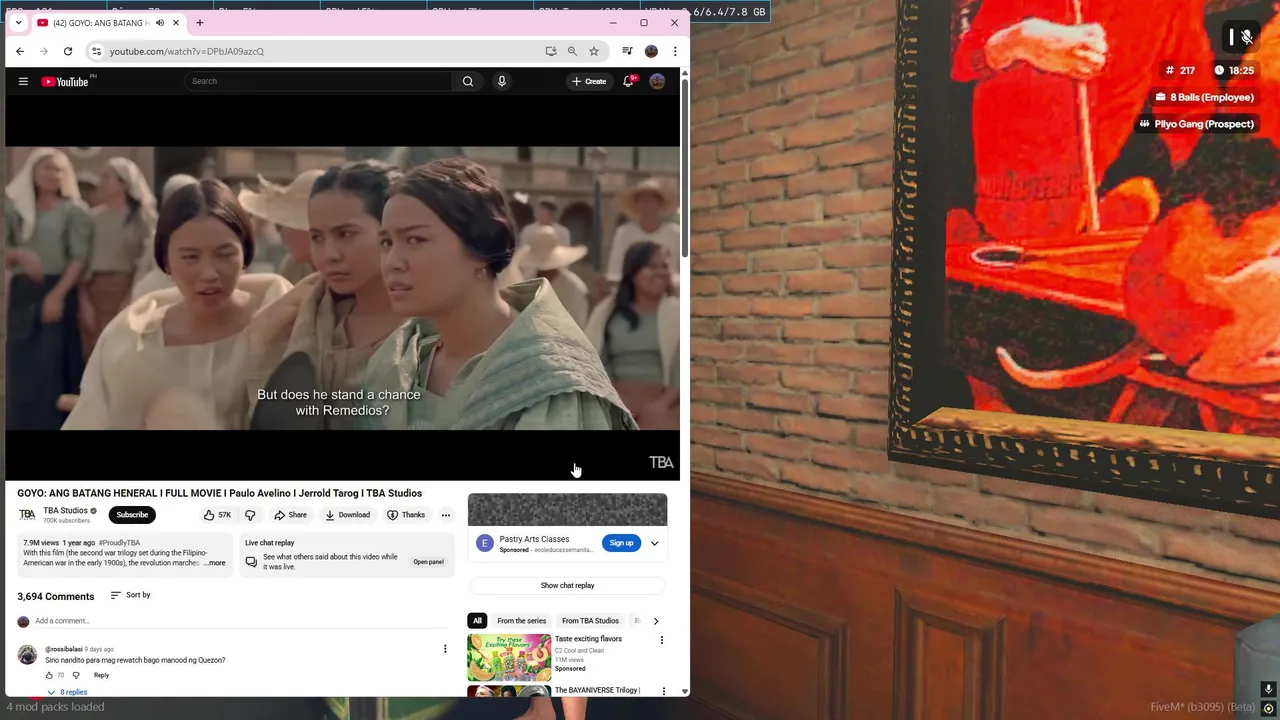Select the From the series chip
1280x720 pixels.
[x=522, y=621]
